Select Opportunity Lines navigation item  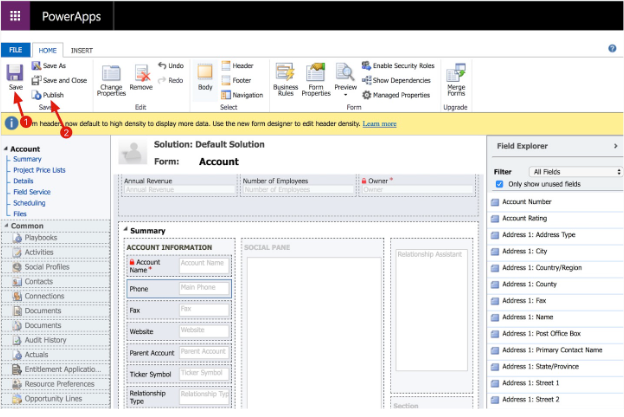56,399
